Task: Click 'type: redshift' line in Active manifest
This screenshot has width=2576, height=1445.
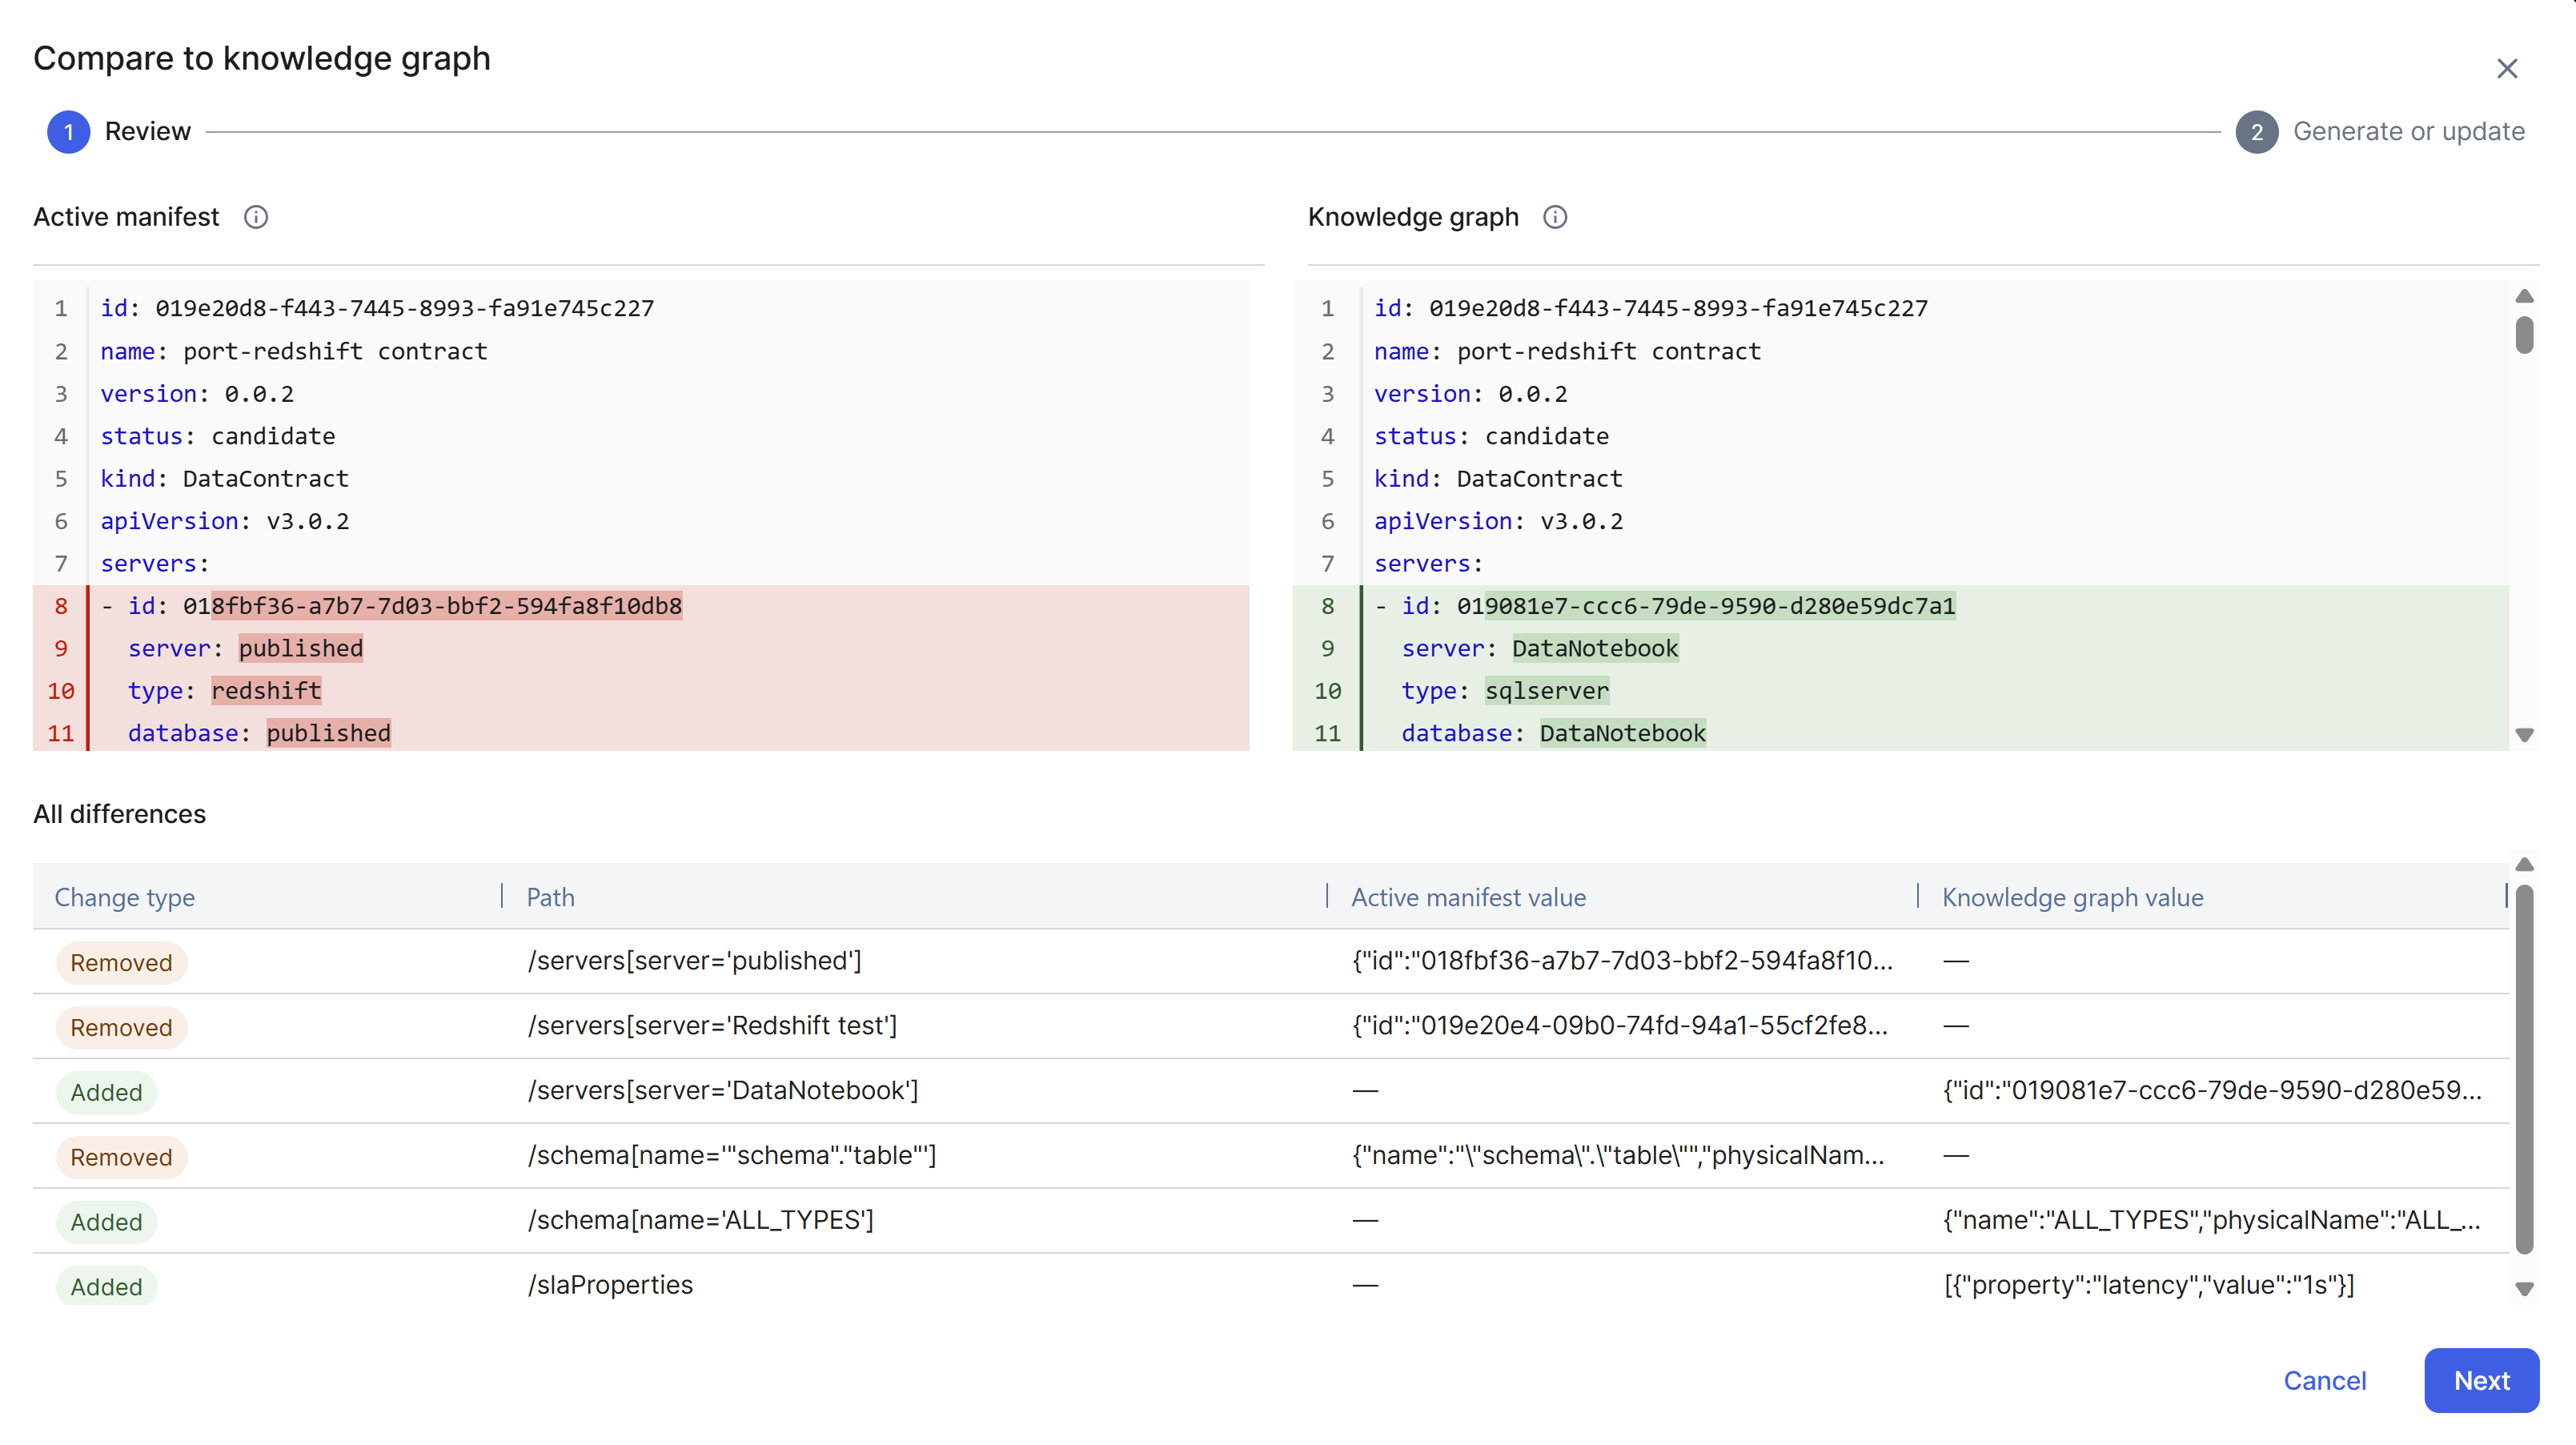Action: click(224, 691)
